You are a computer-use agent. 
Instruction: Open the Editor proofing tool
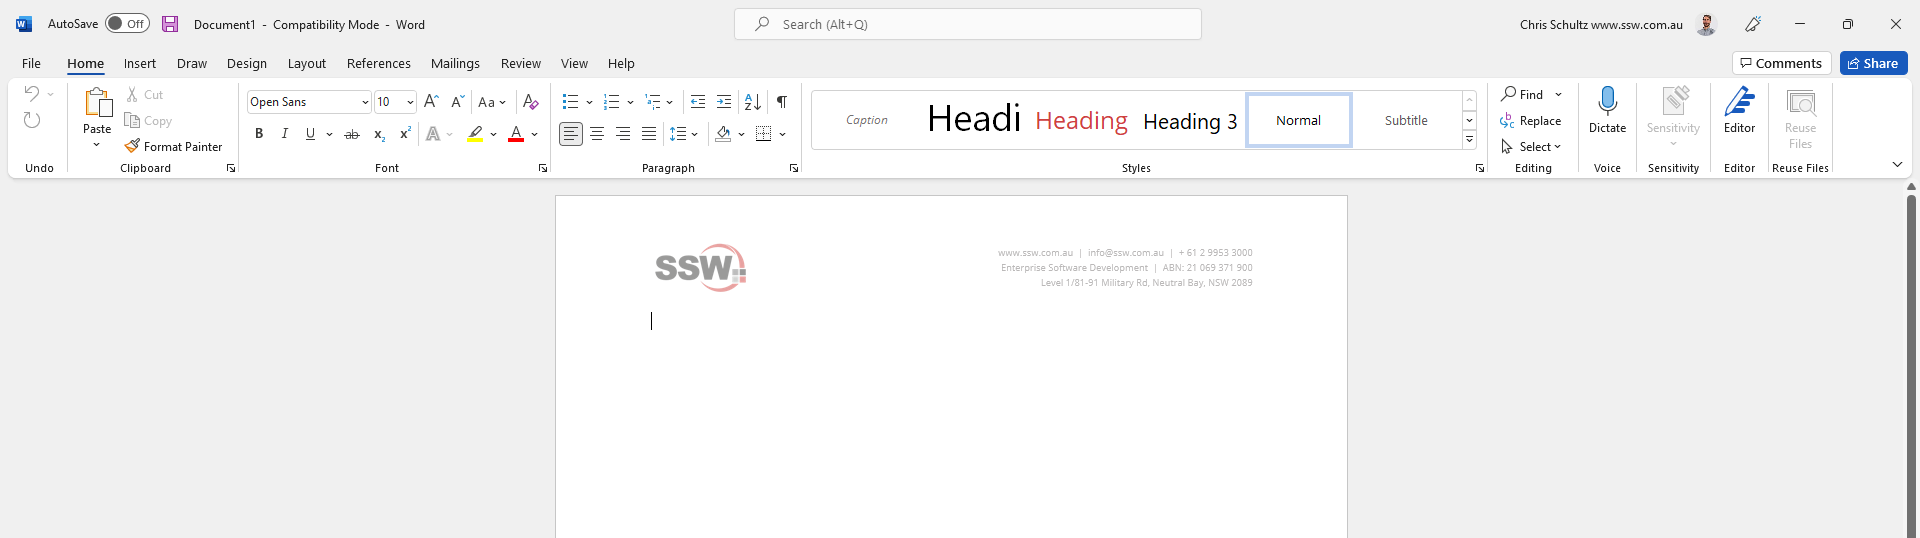point(1739,110)
